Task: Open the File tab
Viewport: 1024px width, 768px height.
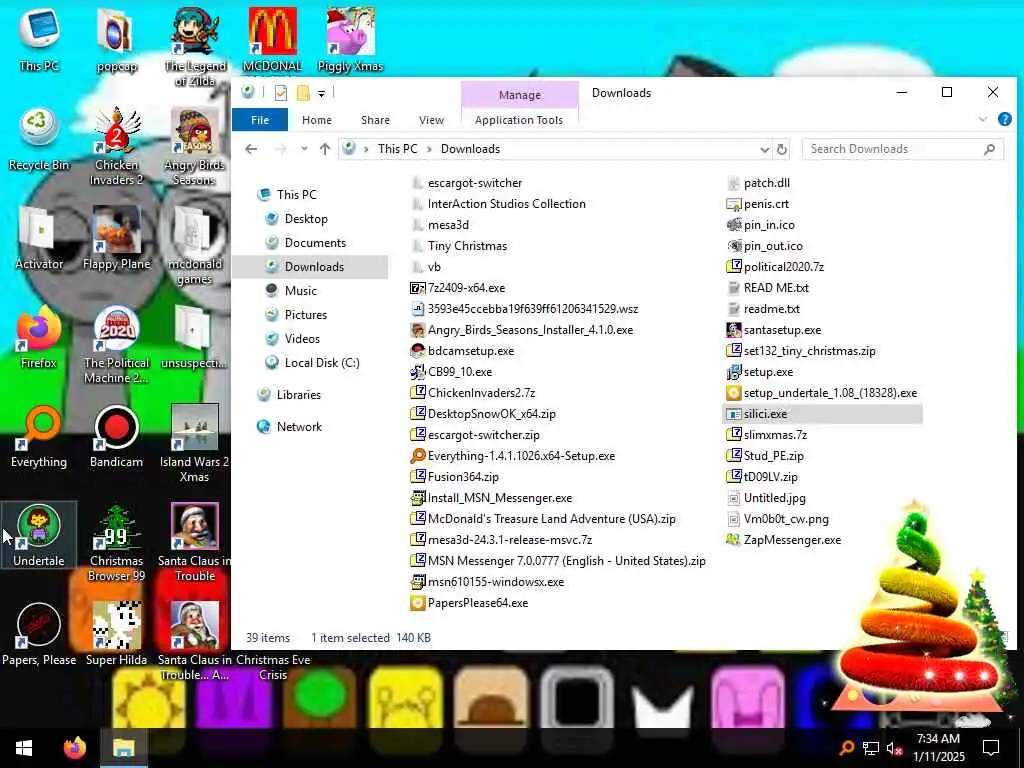Action: [x=260, y=120]
